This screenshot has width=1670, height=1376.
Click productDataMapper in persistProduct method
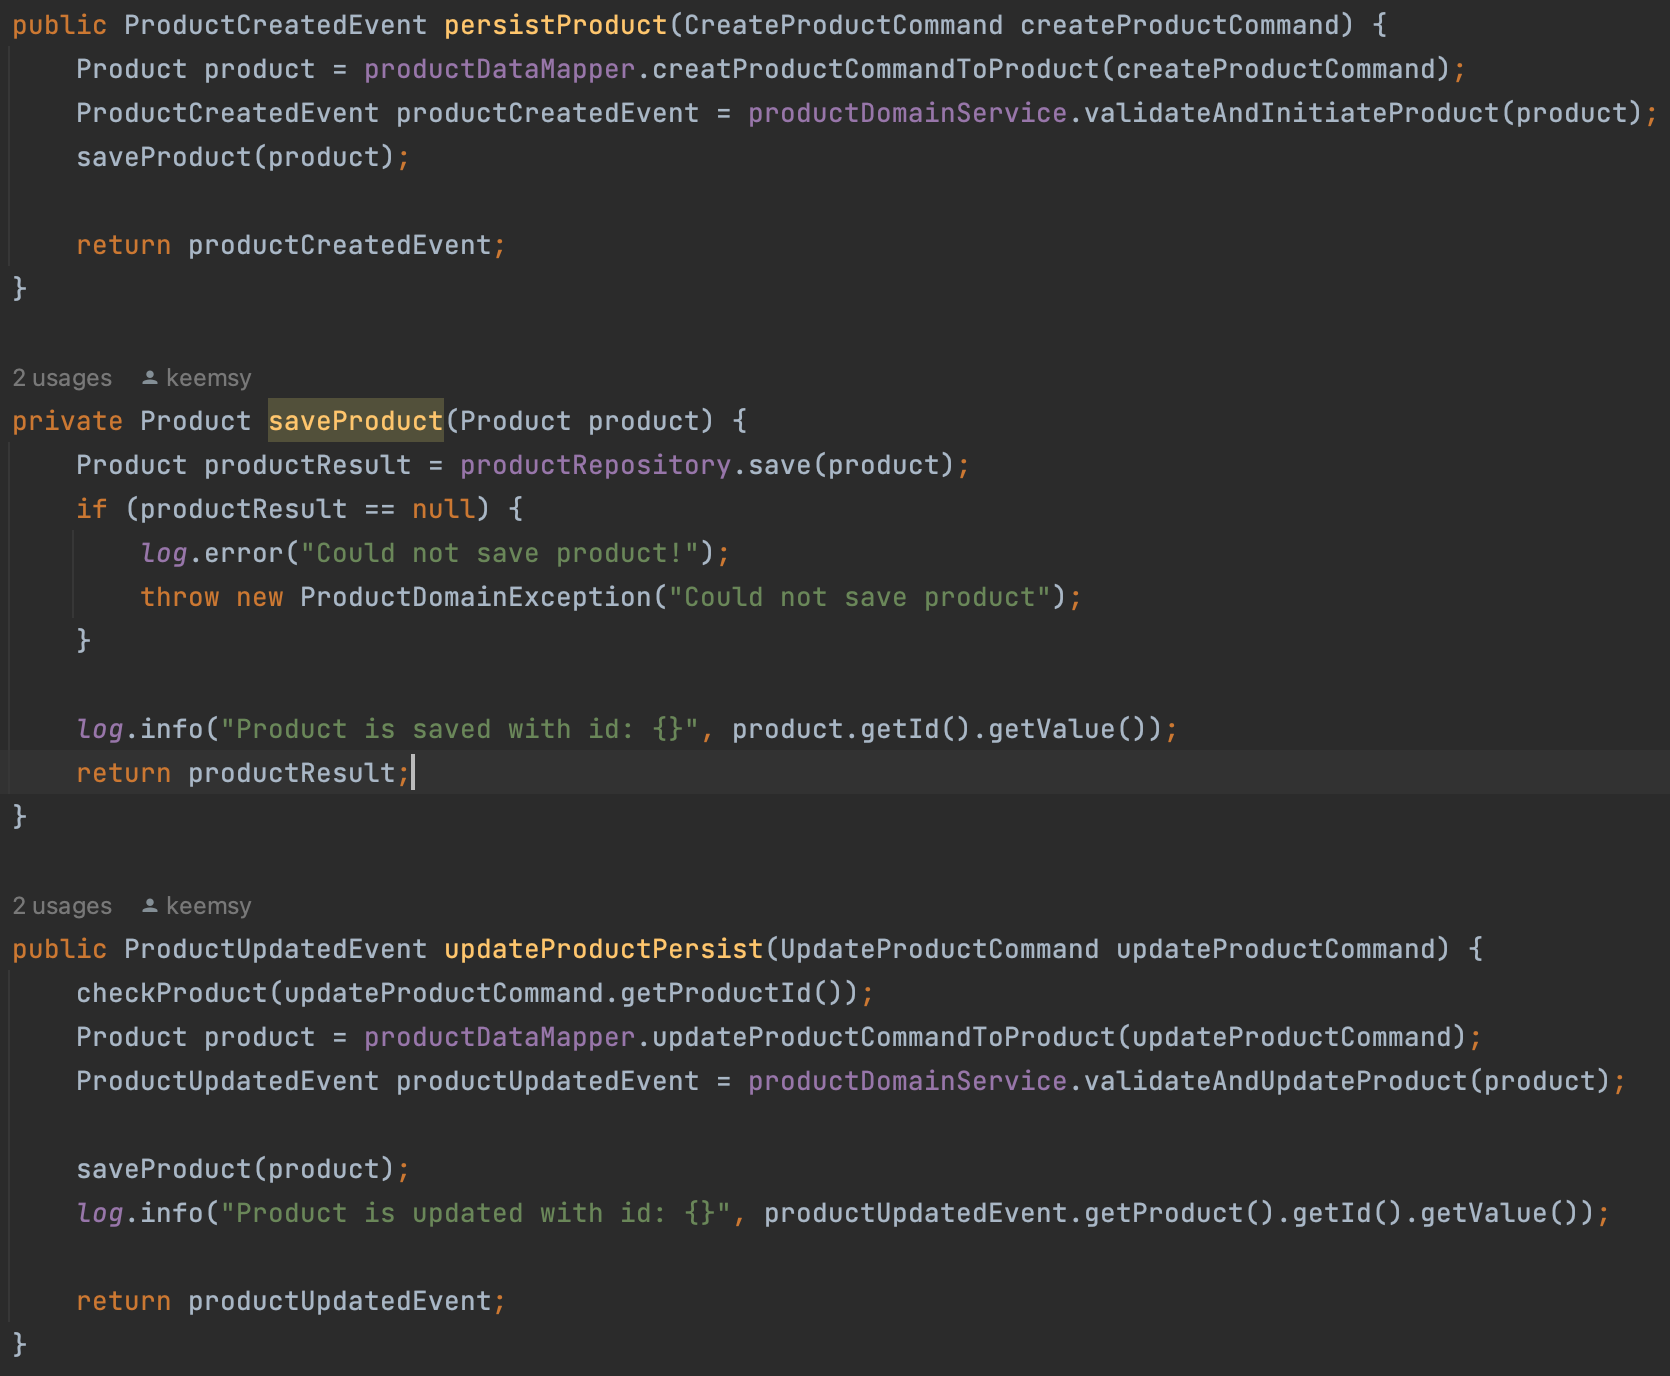[500, 69]
